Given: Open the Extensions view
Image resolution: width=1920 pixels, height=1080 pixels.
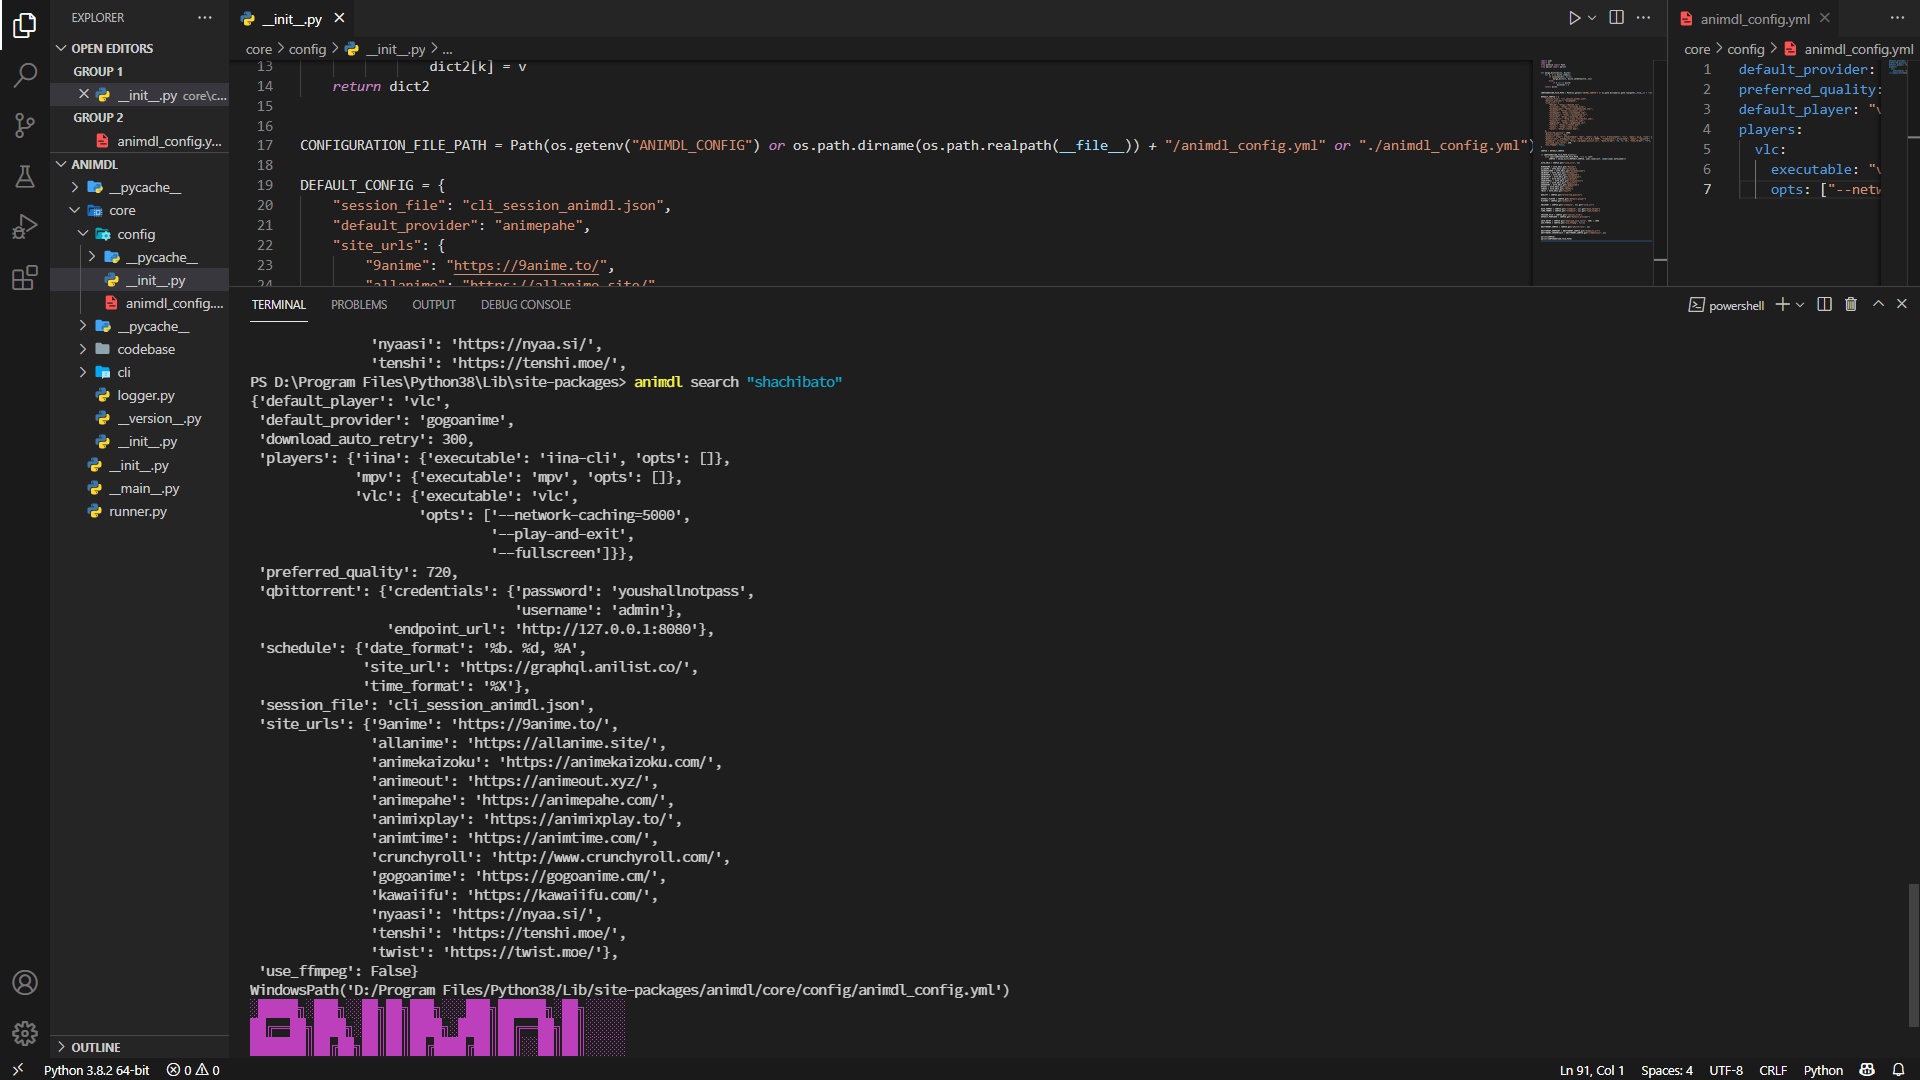Looking at the screenshot, I should tap(25, 278).
